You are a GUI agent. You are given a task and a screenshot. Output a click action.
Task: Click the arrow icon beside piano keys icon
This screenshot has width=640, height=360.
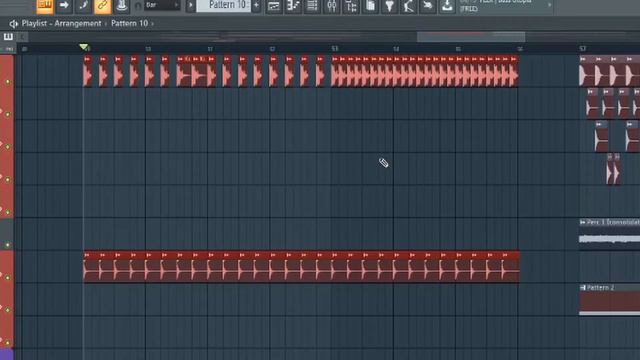22,37
